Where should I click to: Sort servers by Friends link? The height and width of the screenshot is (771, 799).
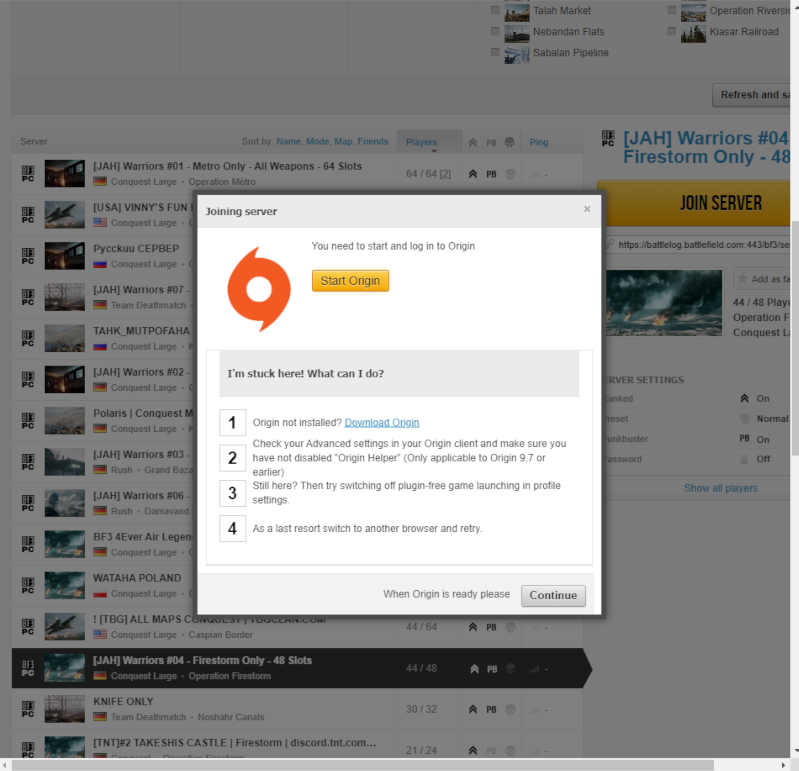tap(373, 142)
